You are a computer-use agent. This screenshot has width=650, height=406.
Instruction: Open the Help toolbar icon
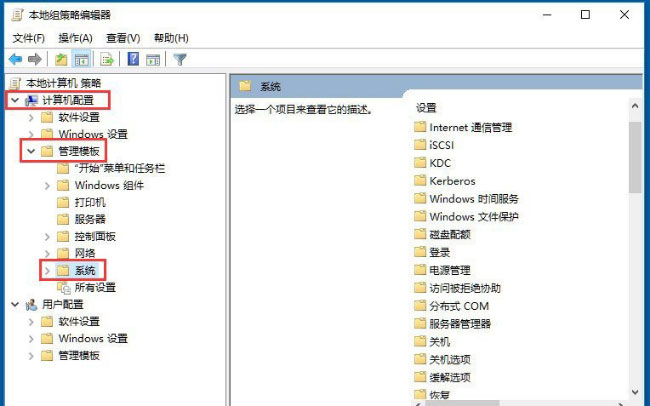(133, 59)
